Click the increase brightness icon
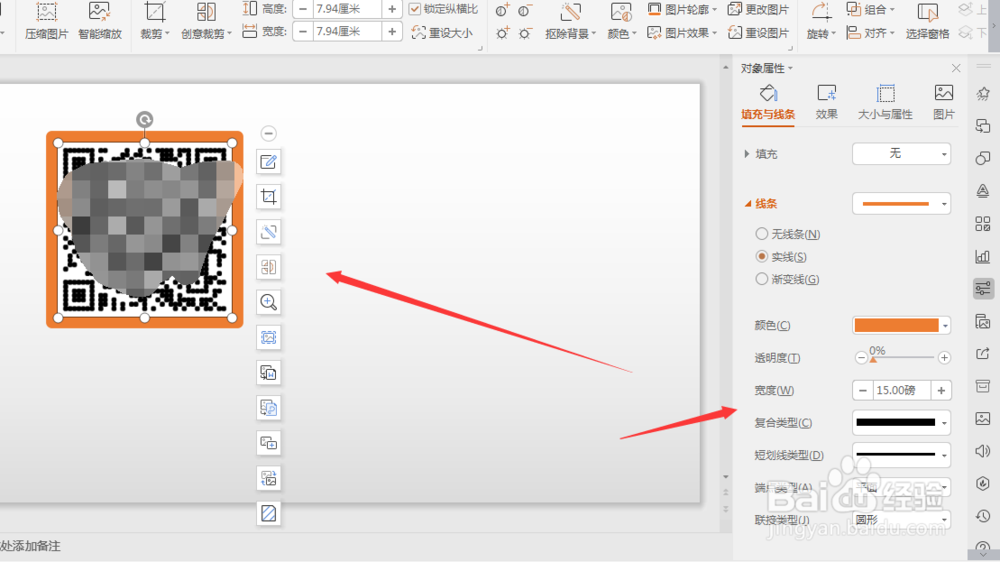This screenshot has width=1000, height=562. pyautogui.click(x=503, y=33)
